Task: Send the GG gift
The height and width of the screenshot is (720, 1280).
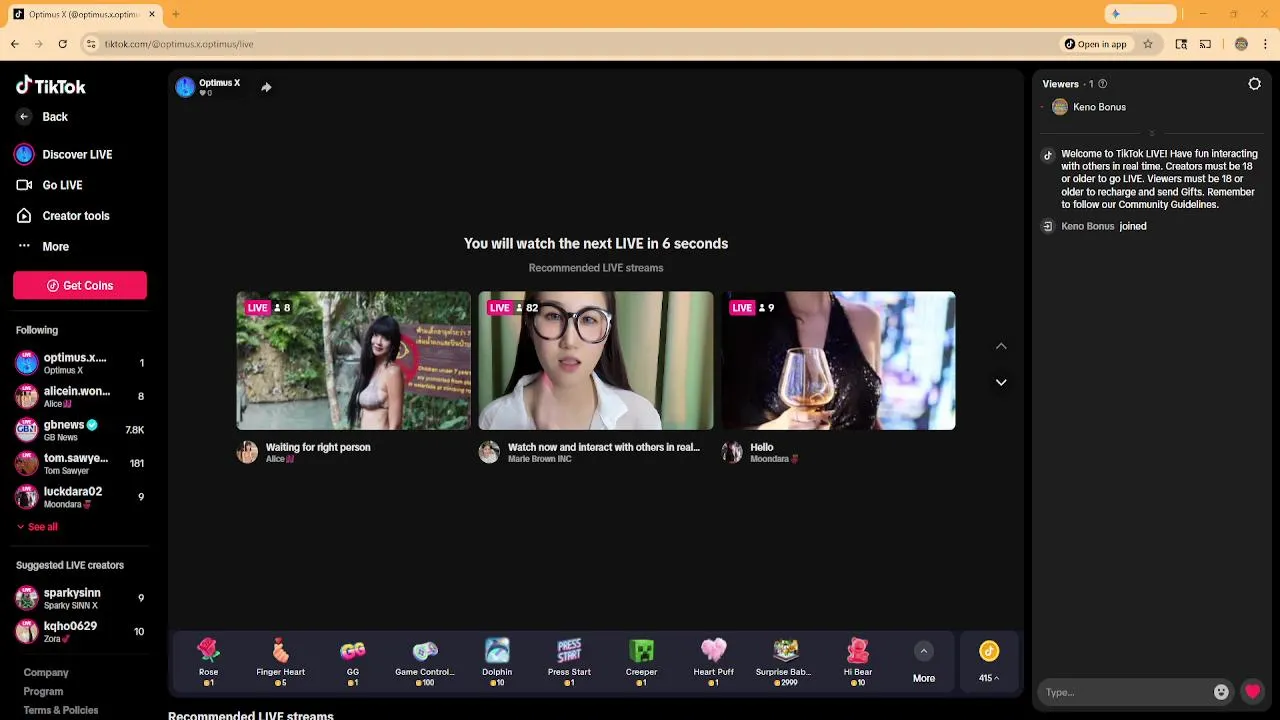Action: 353,663
